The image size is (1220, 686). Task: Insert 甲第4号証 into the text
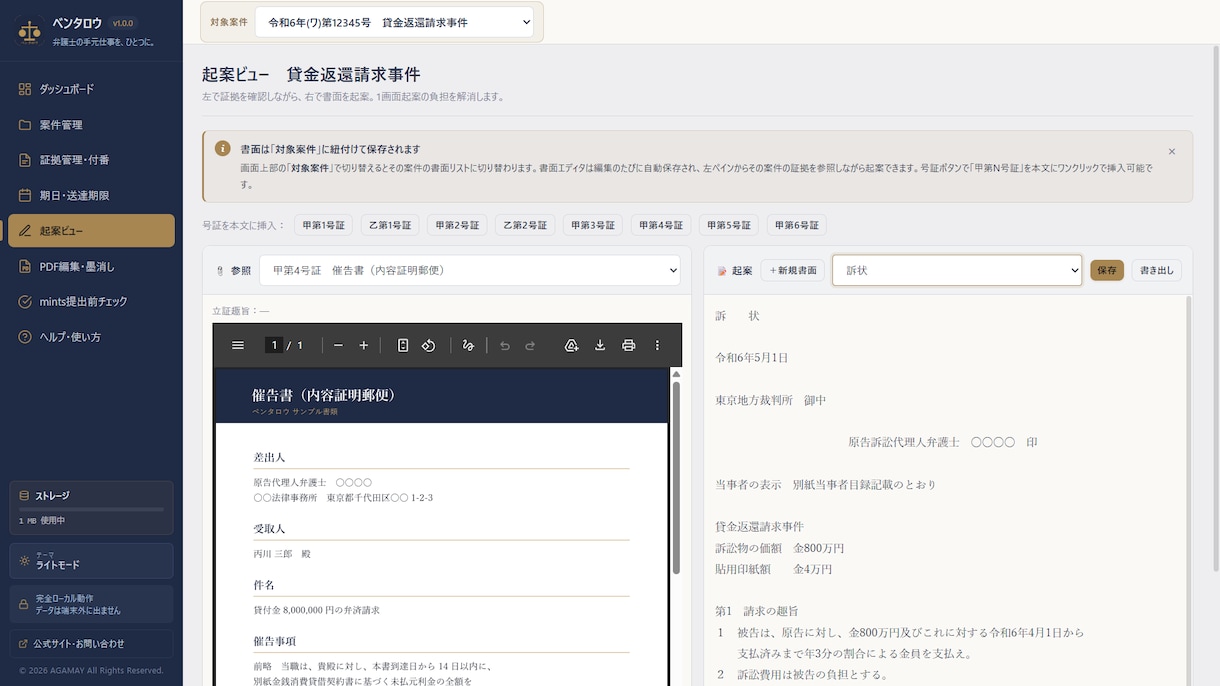661,225
